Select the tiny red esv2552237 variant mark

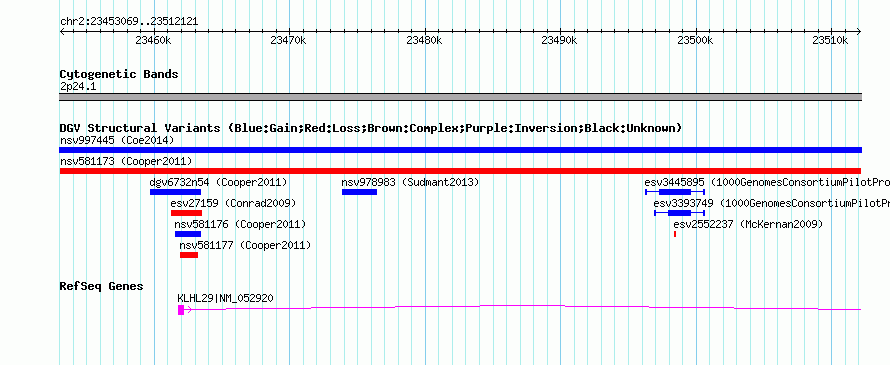[x=675, y=234]
